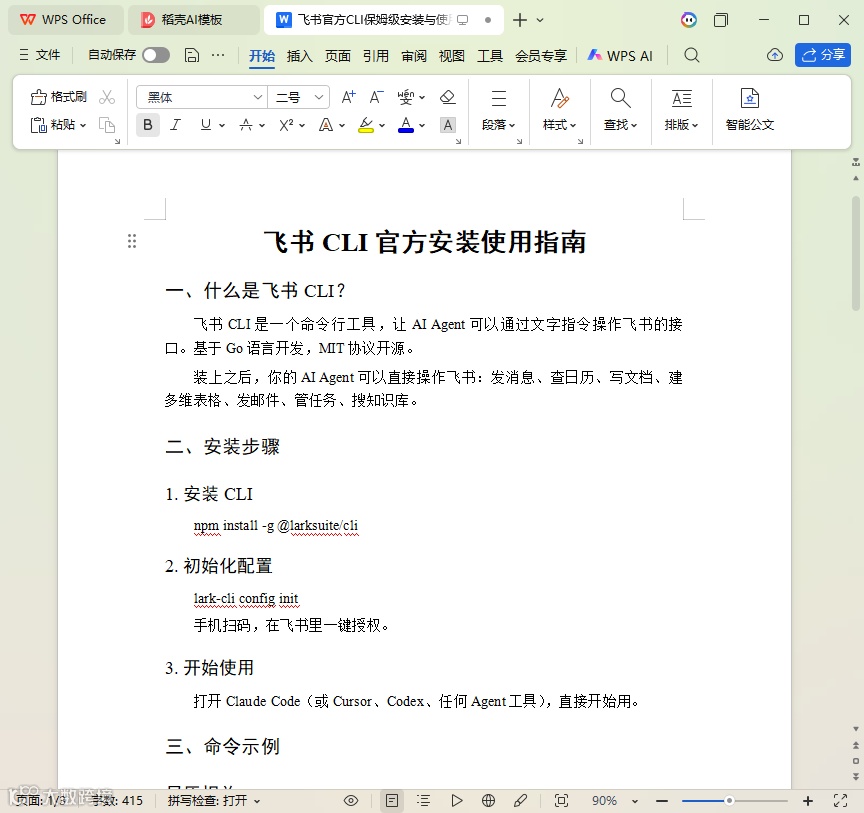Viewport: 864px width, 813px height.
Task: Click the pen annotation icon in the status bar
Action: tap(520, 800)
